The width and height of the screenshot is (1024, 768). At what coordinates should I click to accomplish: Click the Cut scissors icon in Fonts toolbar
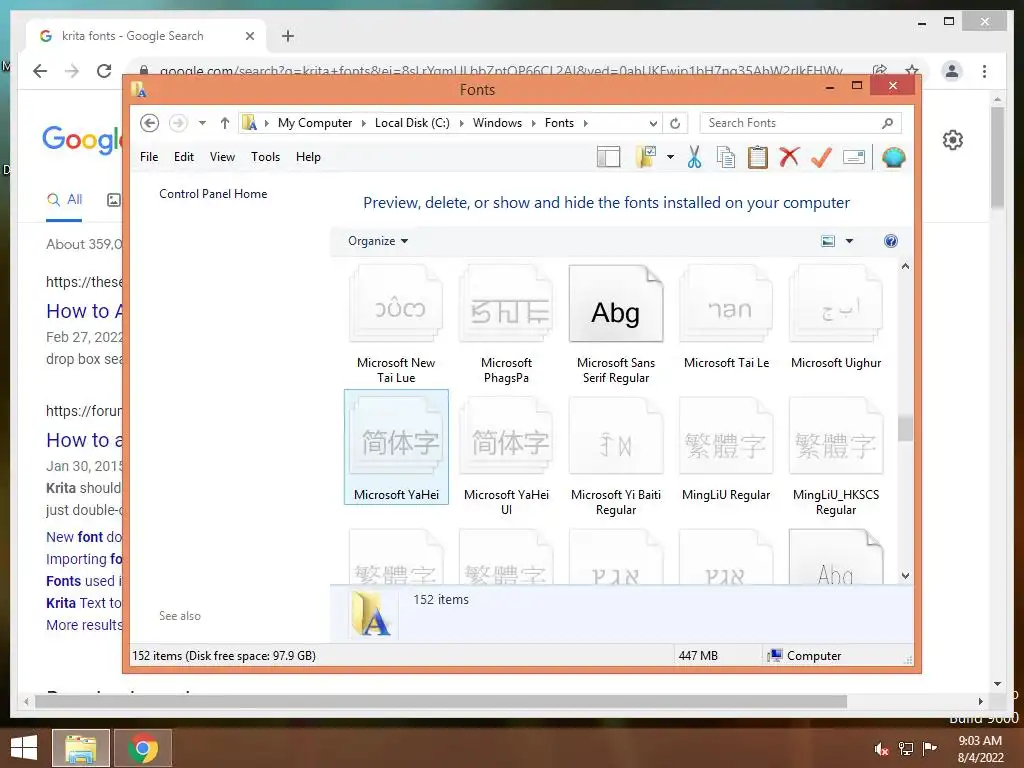pos(694,157)
